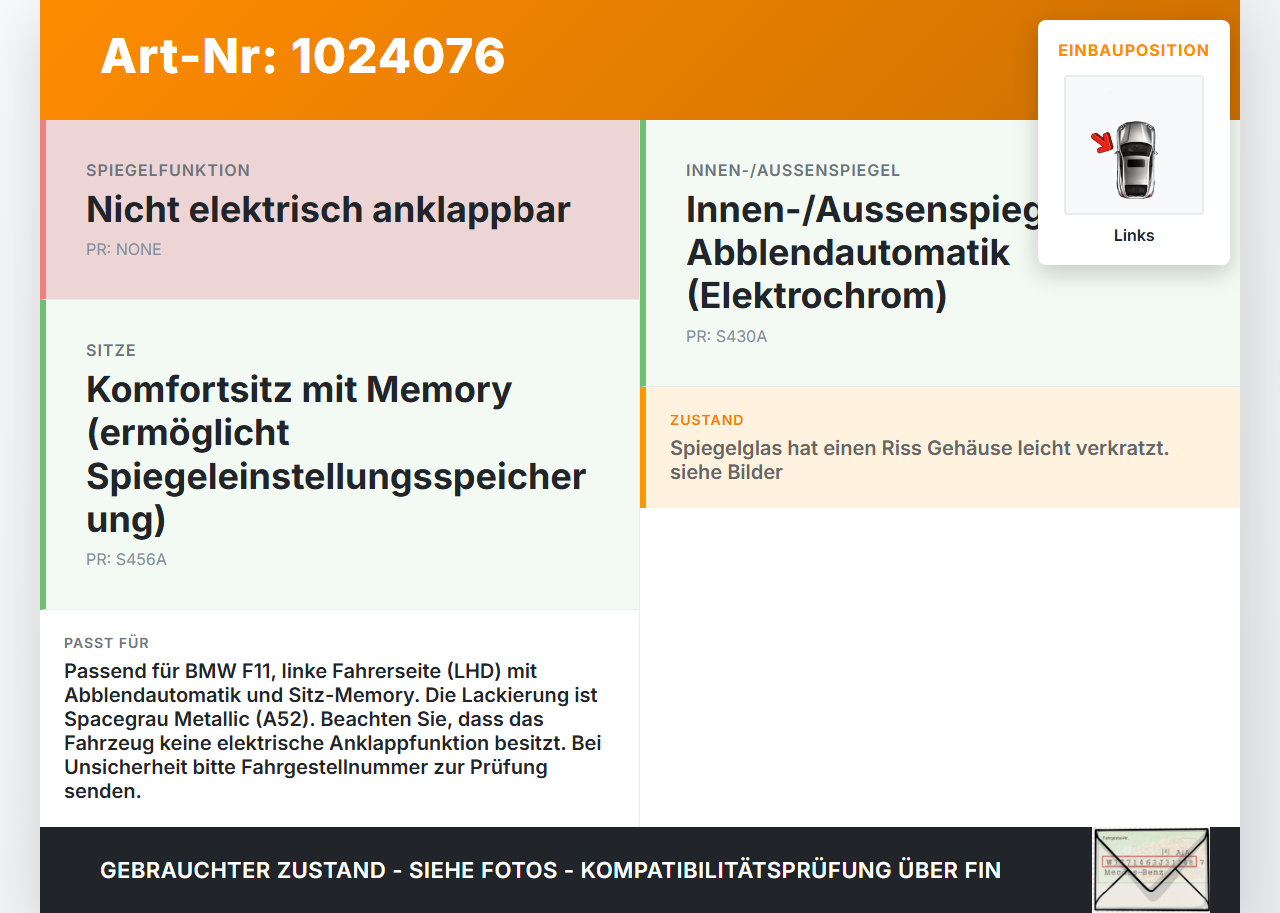Click the Links caption below the car
This screenshot has height=913, width=1280.
pos(1134,236)
